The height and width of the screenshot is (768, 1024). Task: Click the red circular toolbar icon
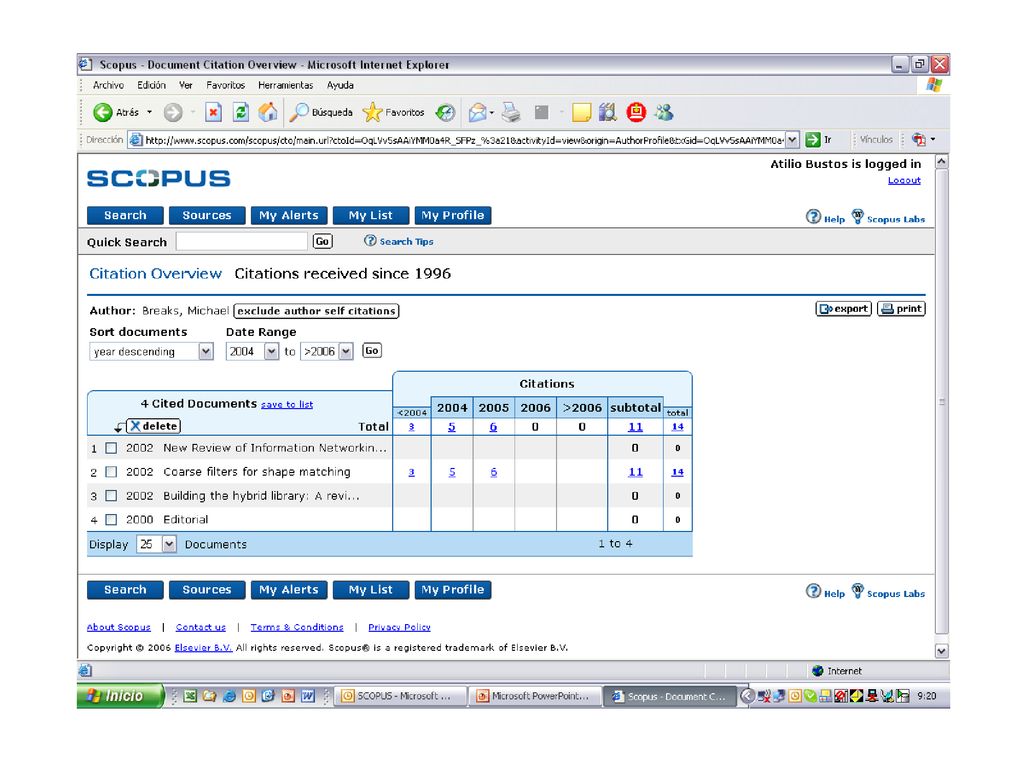tap(636, 112)
